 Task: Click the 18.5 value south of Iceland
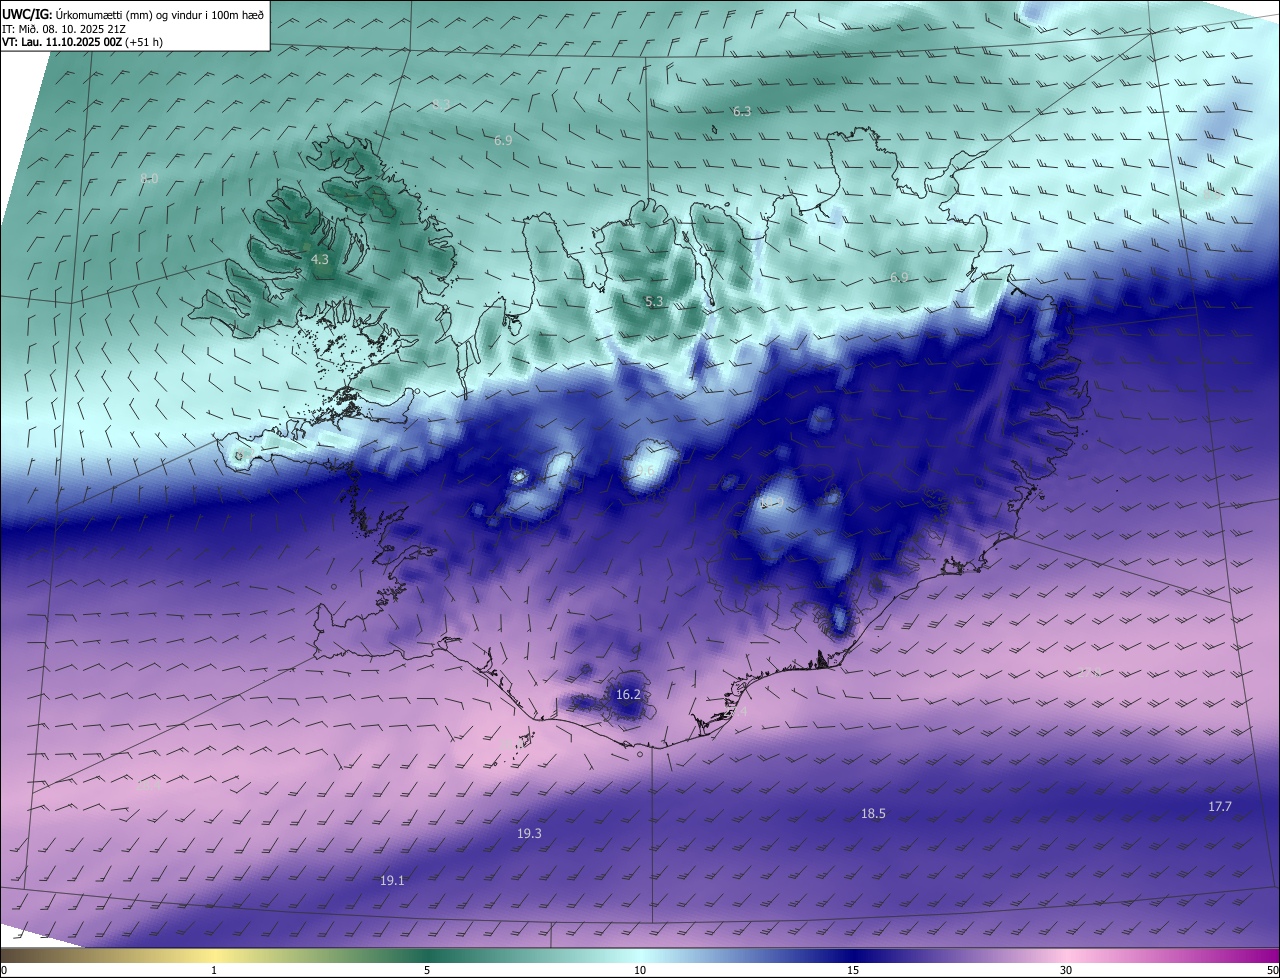(873, 814)
